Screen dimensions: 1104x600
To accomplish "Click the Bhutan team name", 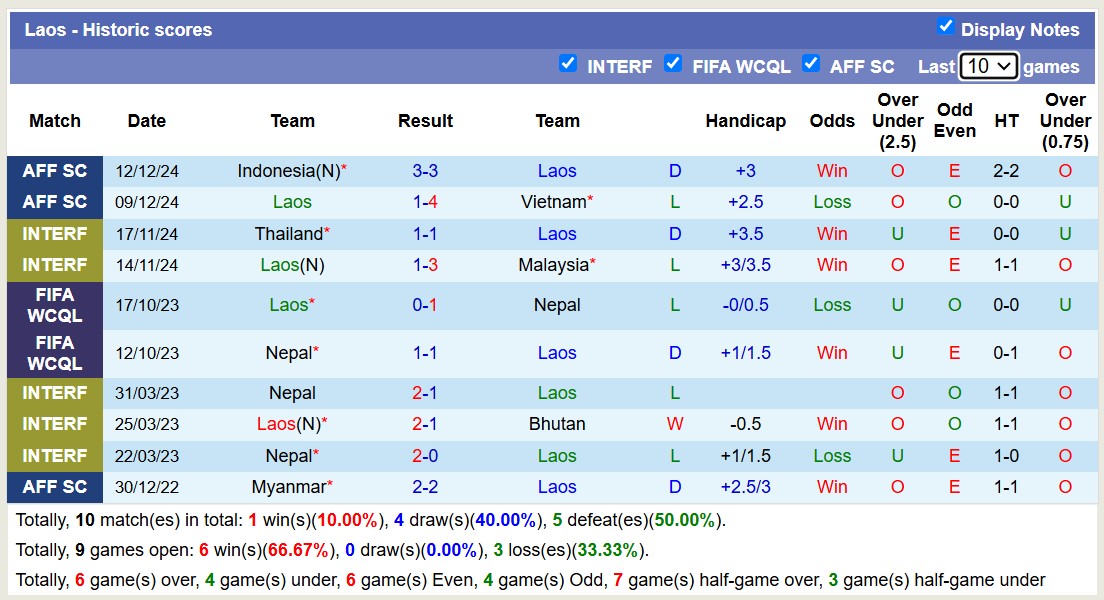I will pyautogui.click(x=557, y=424).
